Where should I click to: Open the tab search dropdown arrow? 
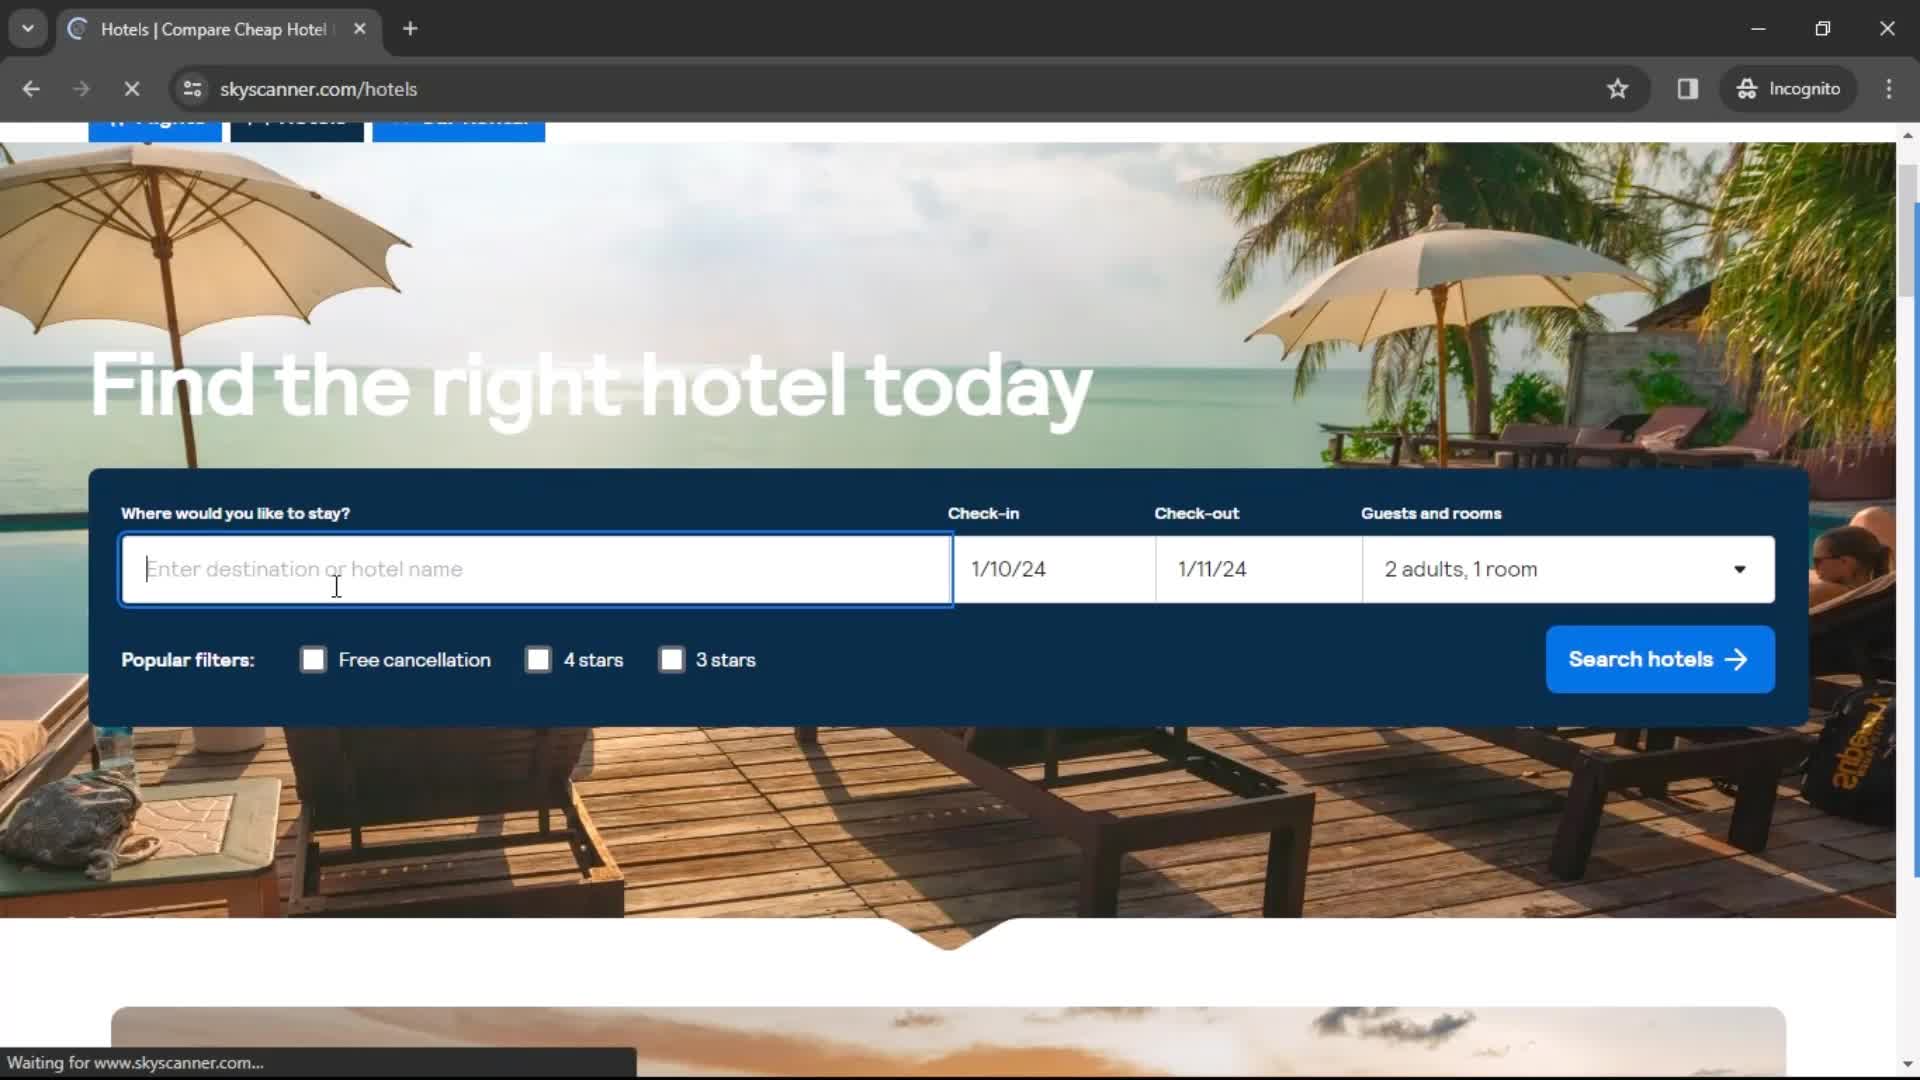(x=28, y=29)
